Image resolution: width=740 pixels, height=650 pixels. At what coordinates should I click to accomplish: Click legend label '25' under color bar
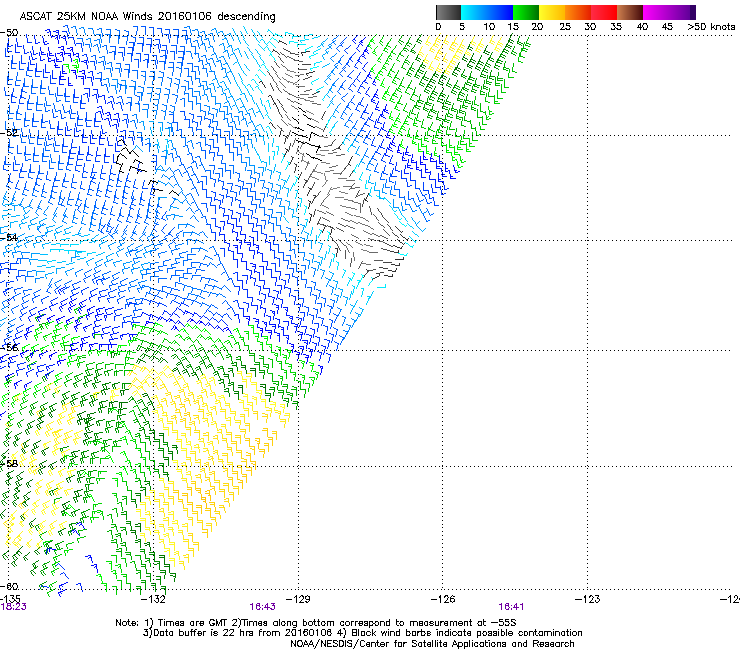565,27
